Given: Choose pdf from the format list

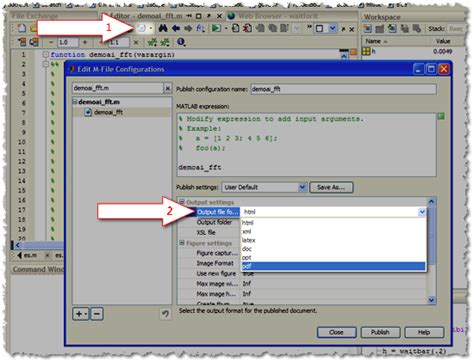Looking at the screenshot, I should pyautogui.click(x=333, y=266).
